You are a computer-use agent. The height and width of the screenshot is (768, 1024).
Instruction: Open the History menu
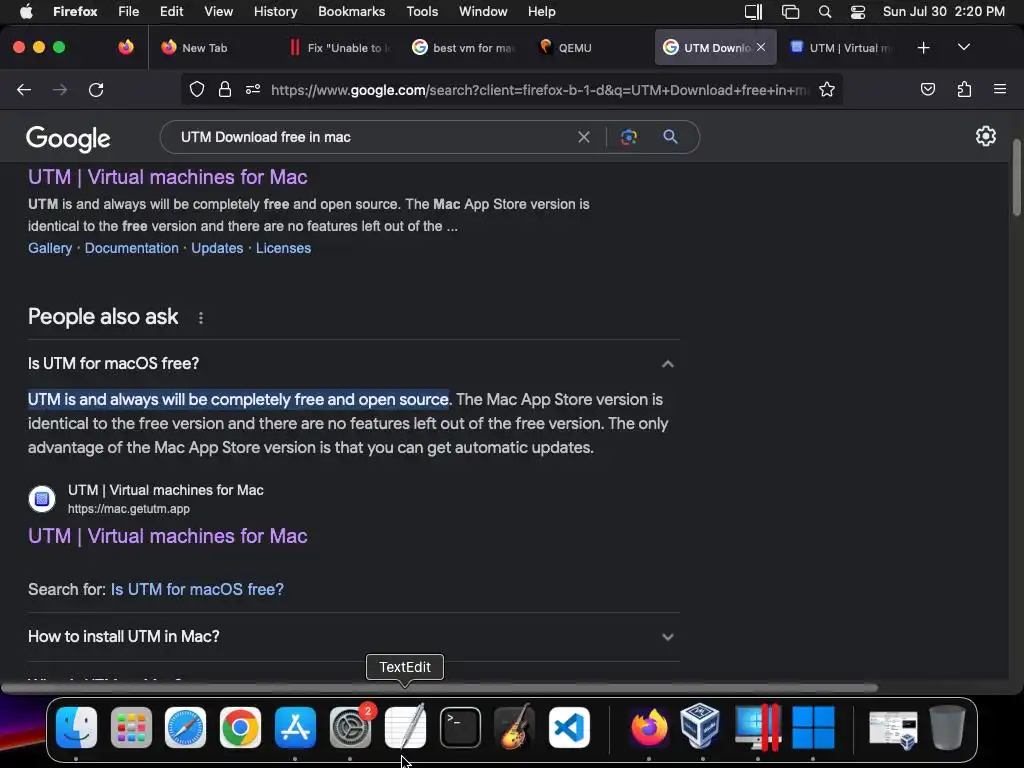tap(275, 12)
